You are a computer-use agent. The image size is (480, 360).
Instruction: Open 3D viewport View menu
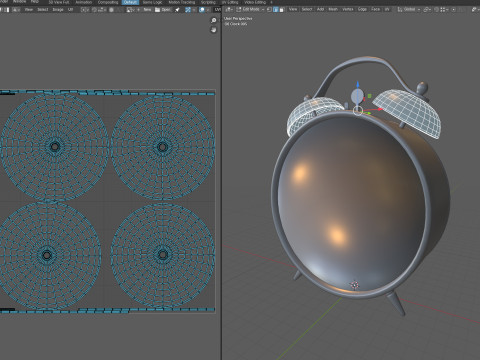(x=293, y=9)
